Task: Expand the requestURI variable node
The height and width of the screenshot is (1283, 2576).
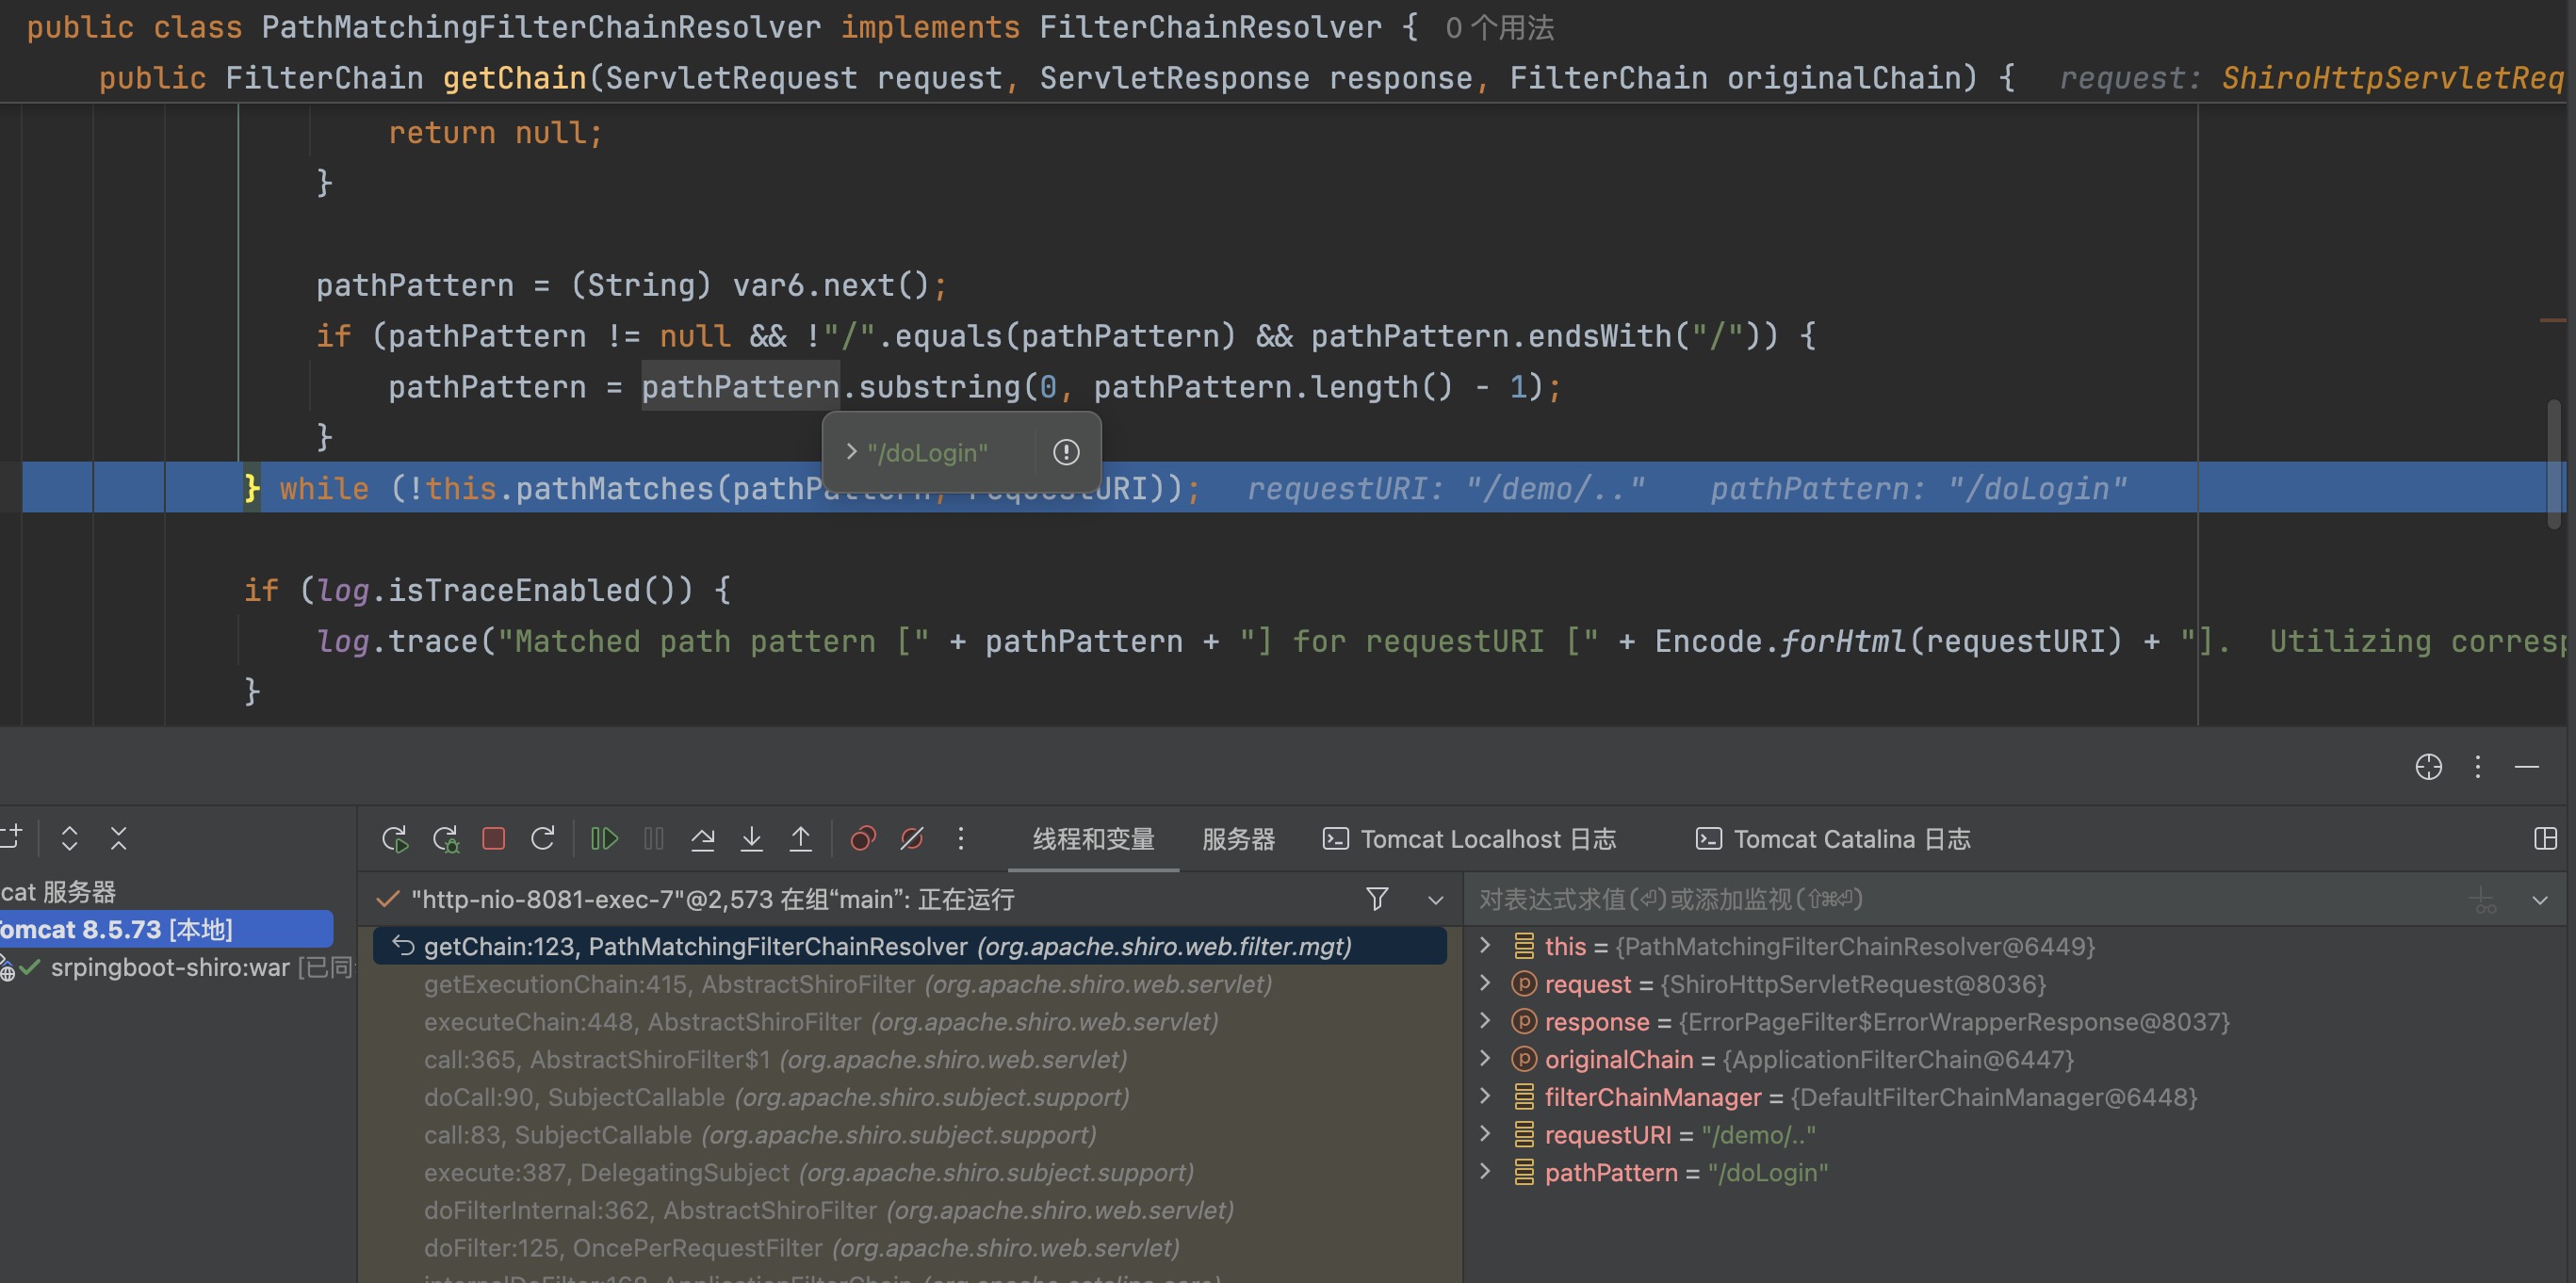Action: [x=1485, y=1134]
